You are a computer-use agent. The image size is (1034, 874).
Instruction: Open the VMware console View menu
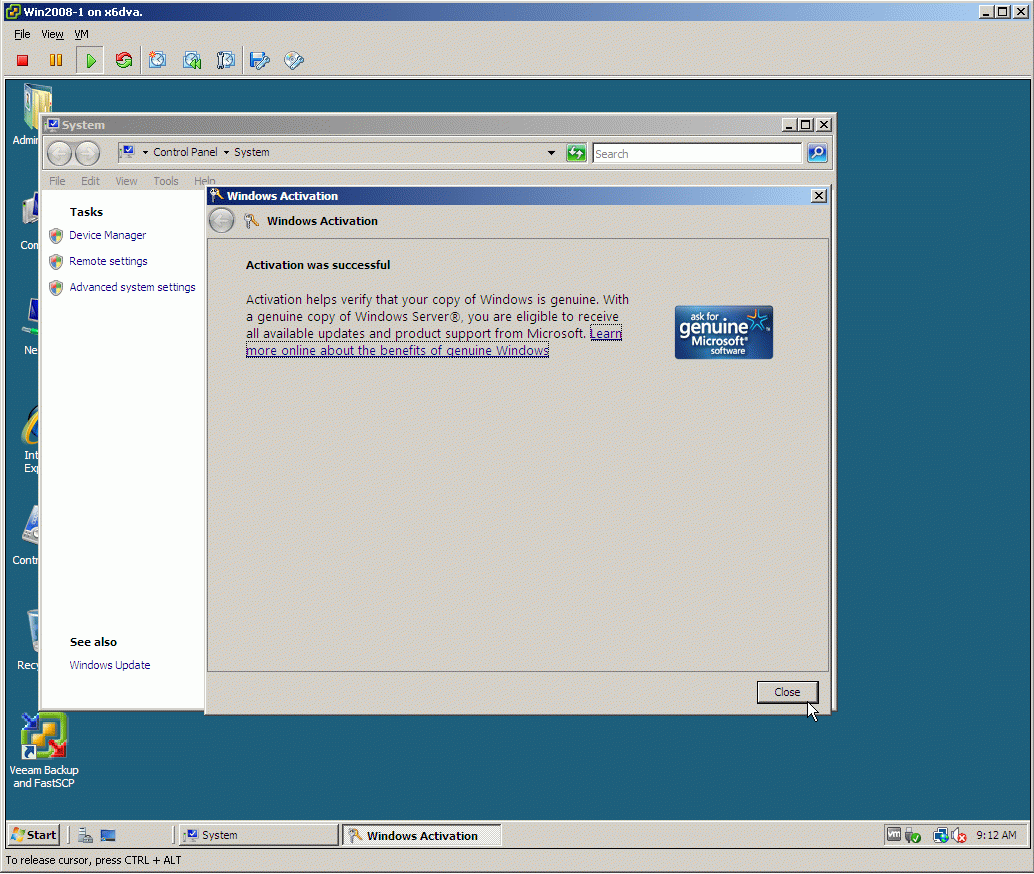(52, 34)
